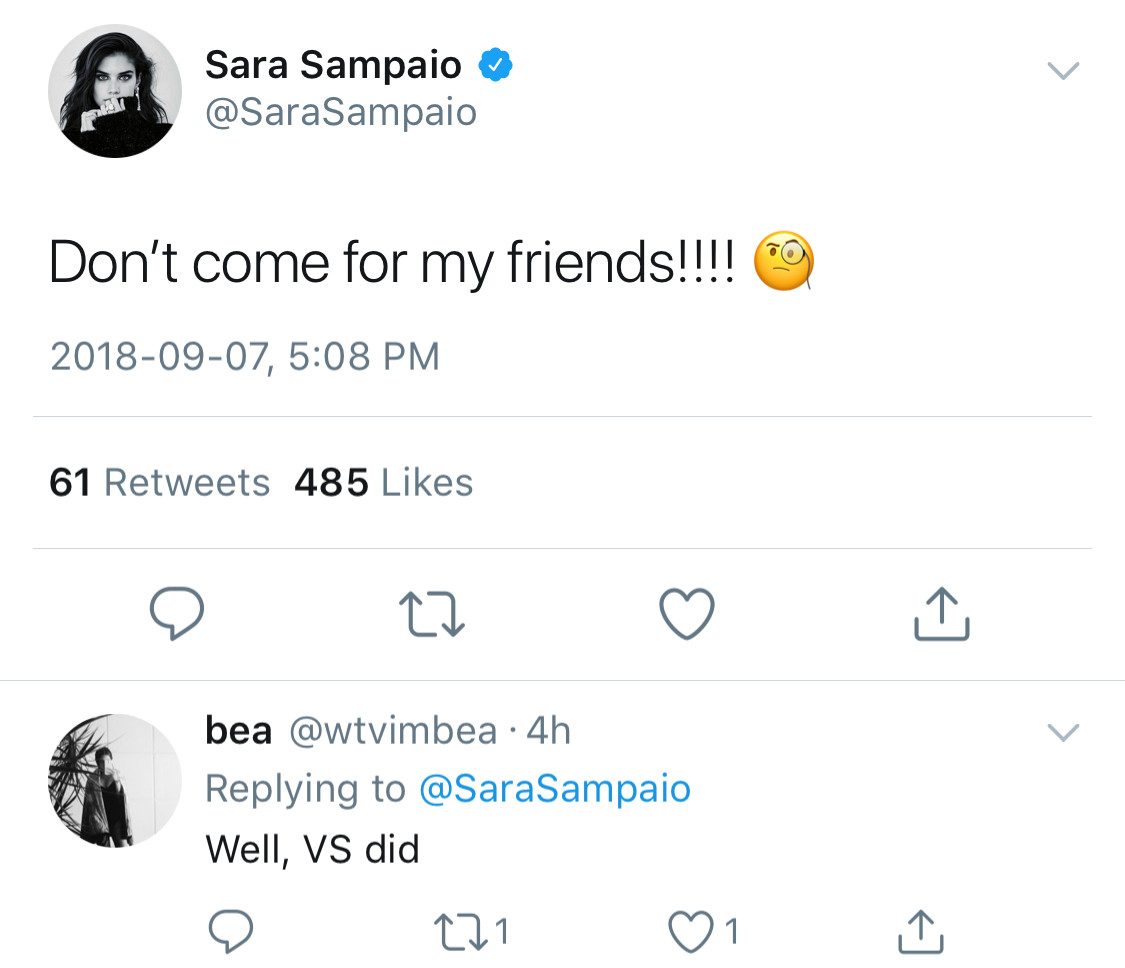The width and height of the screenshot is (1125, 968).
Task: Click the @SaraSampaio handle under the name
Action: [341, 112]
